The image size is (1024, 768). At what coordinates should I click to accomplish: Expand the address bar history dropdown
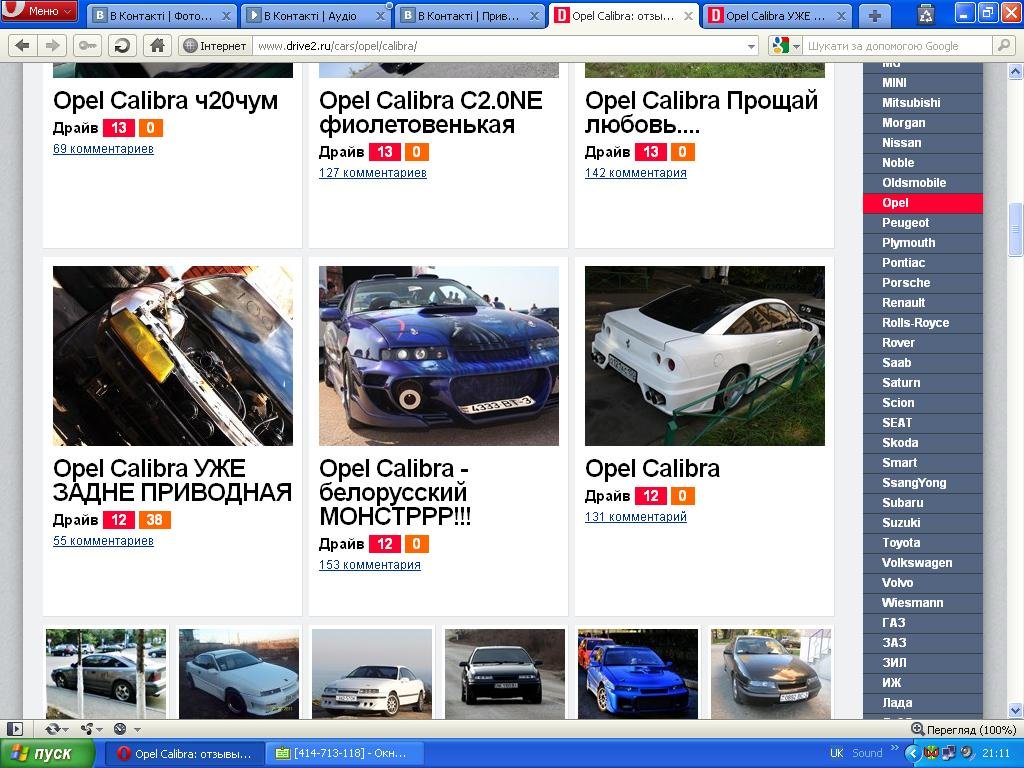[752, 46]
